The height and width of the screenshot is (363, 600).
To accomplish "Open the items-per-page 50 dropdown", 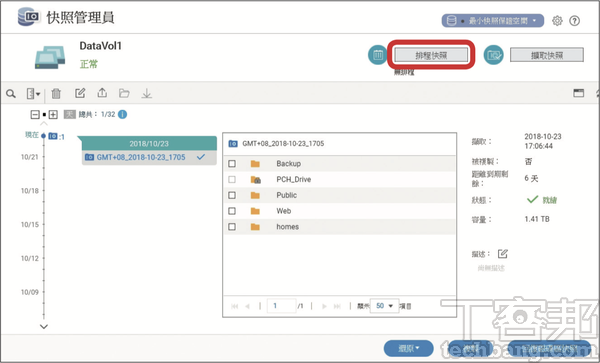I will (x=385, y=306).
